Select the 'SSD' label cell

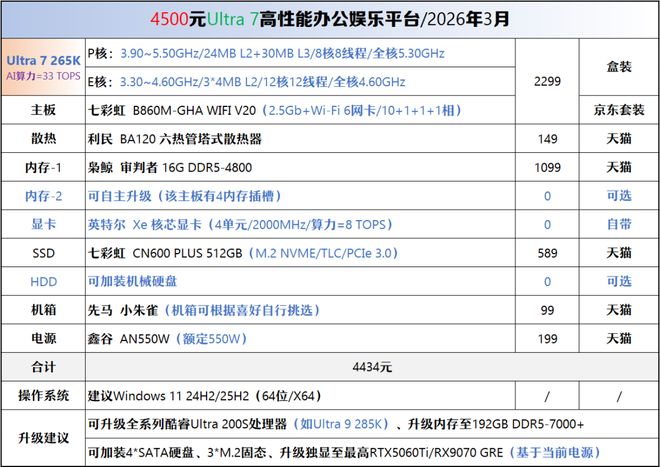pyautogui.click(x=43, y=253)
